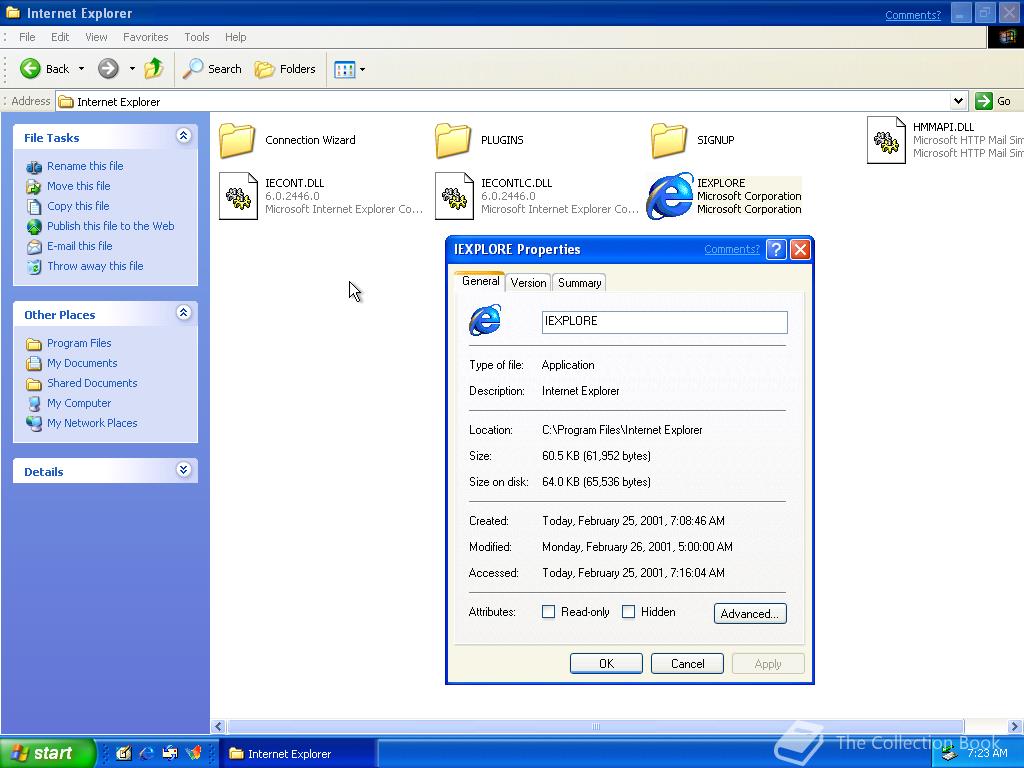Viewport: 1024px width, 768px height.
Task: Open the View menu
Action: (96, 37)
